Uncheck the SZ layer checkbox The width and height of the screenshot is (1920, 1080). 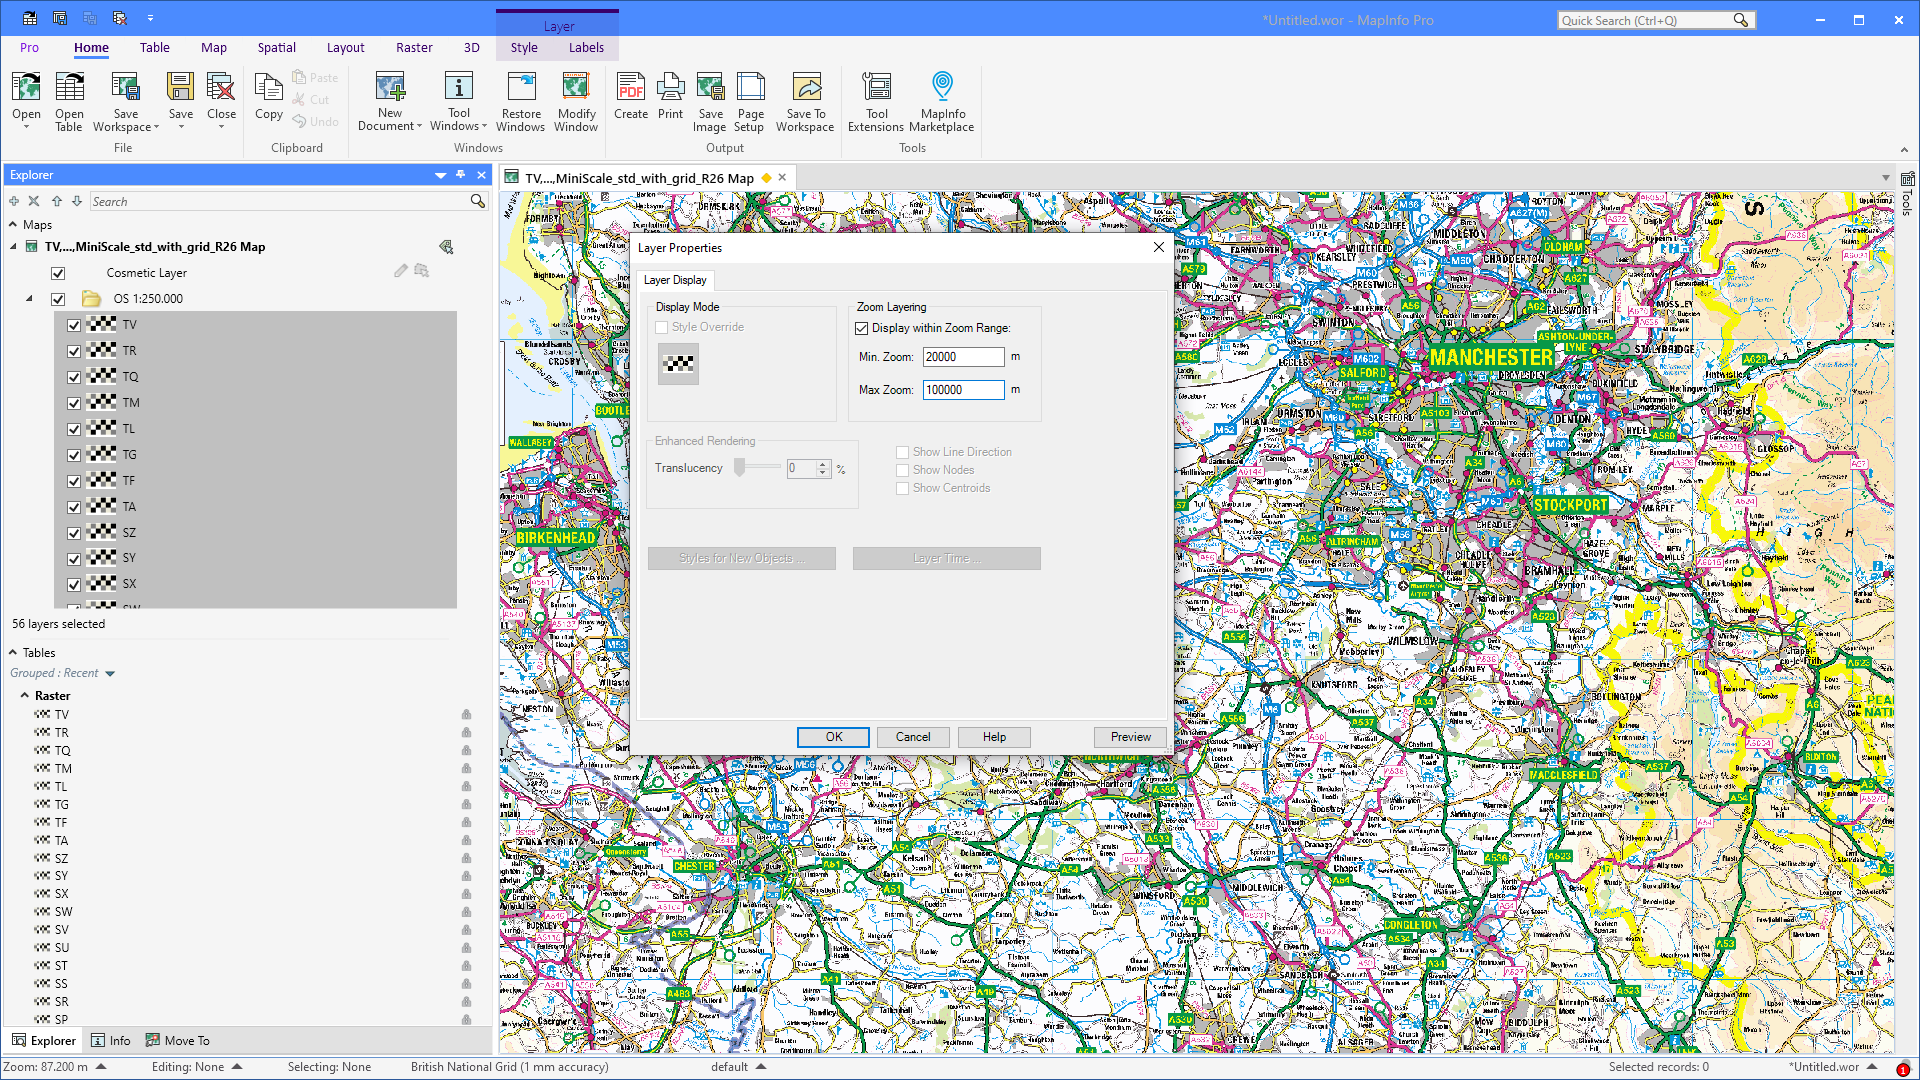tap(74, 533)
